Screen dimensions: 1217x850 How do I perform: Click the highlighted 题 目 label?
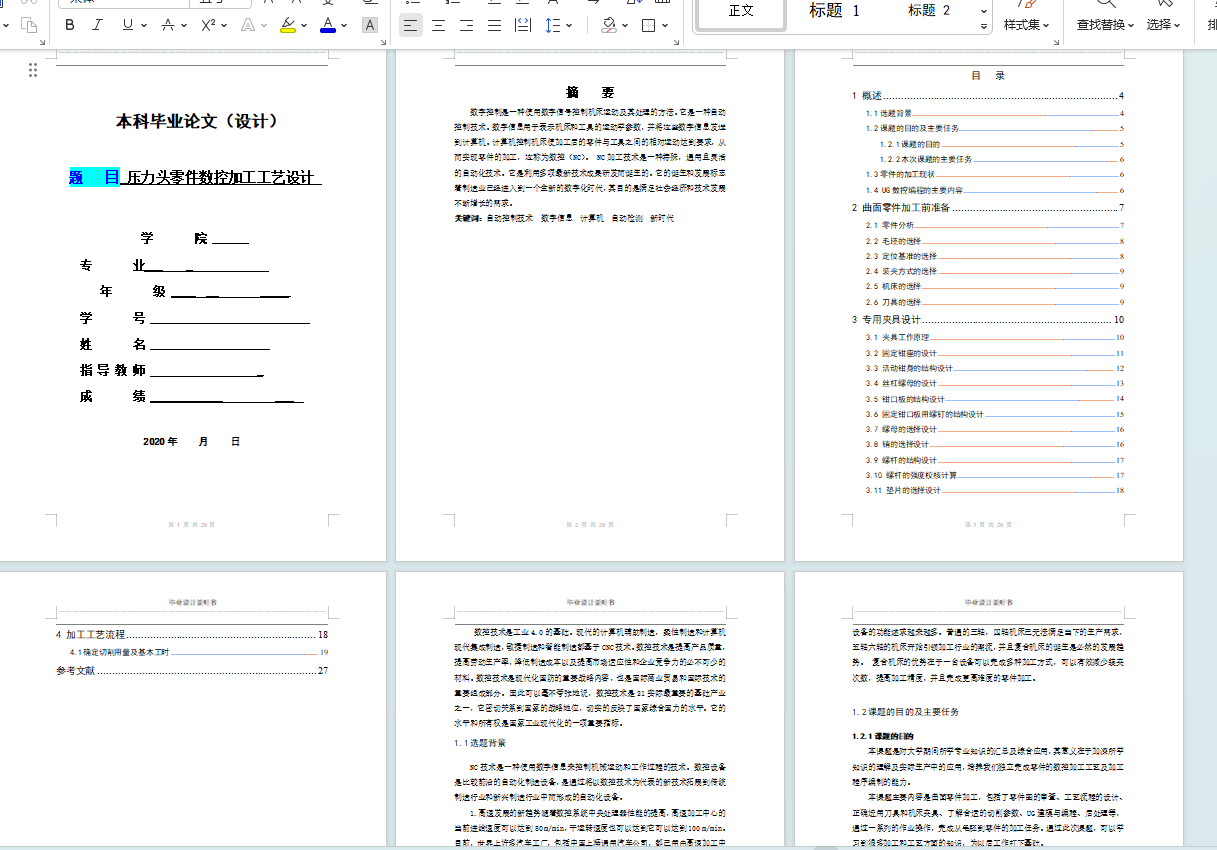point(94,178)
